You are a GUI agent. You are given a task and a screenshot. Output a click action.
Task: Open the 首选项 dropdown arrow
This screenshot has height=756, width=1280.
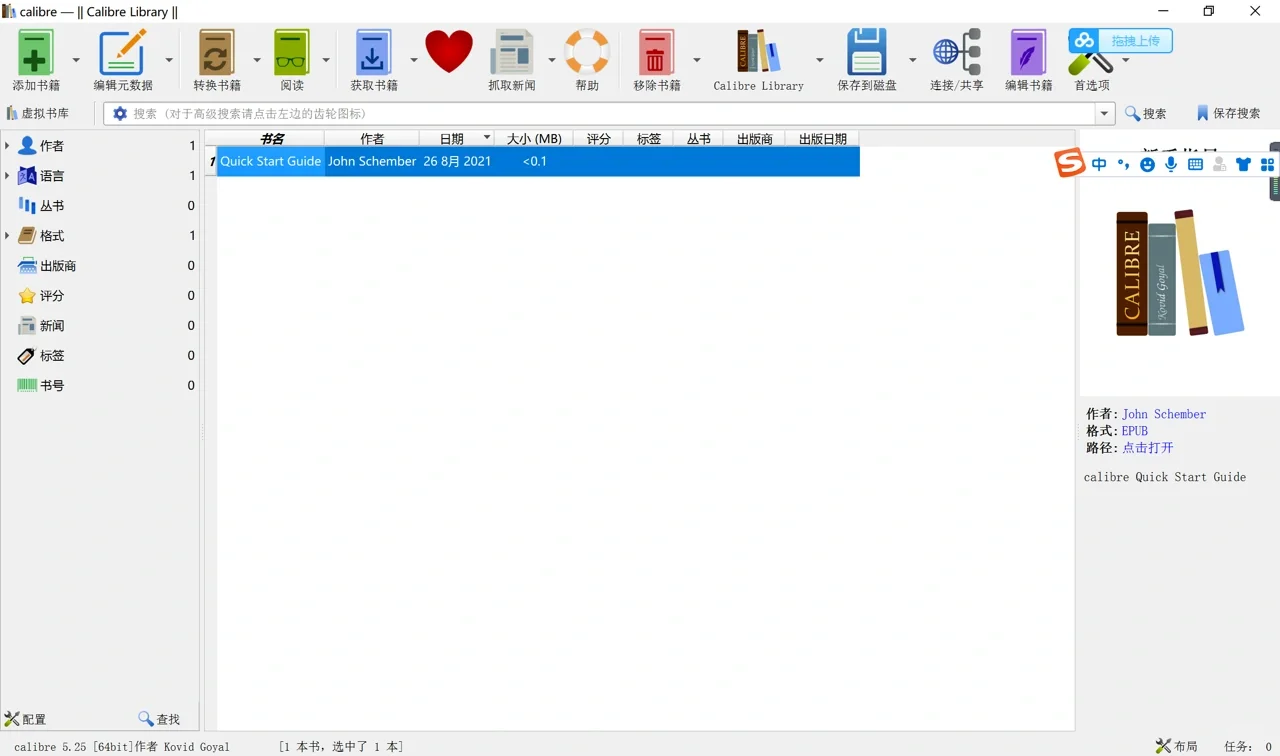coord(1126,60)
